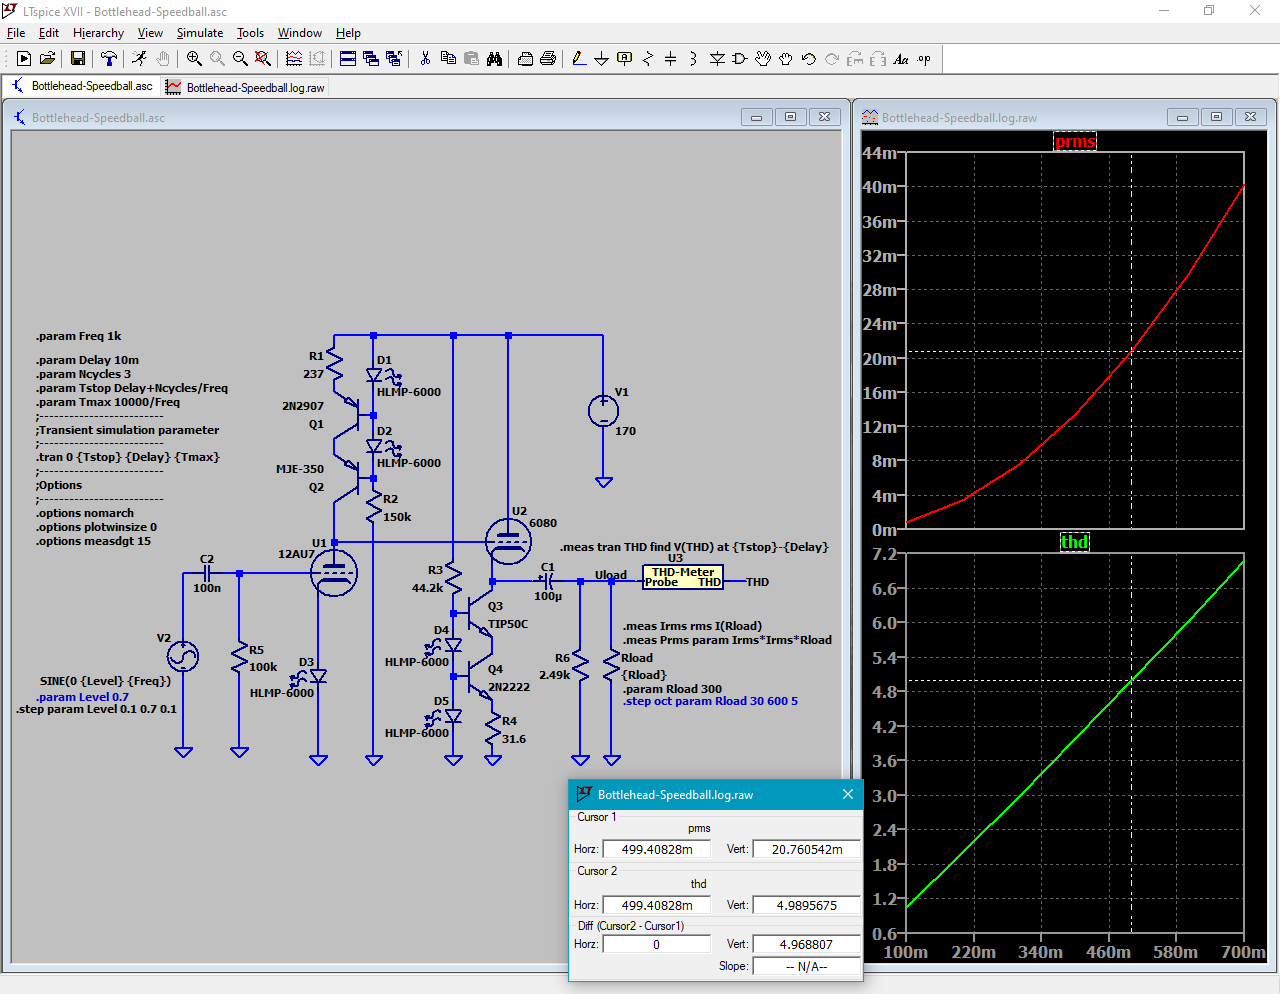Select the Place Ground symbol tool

point(602,59)
